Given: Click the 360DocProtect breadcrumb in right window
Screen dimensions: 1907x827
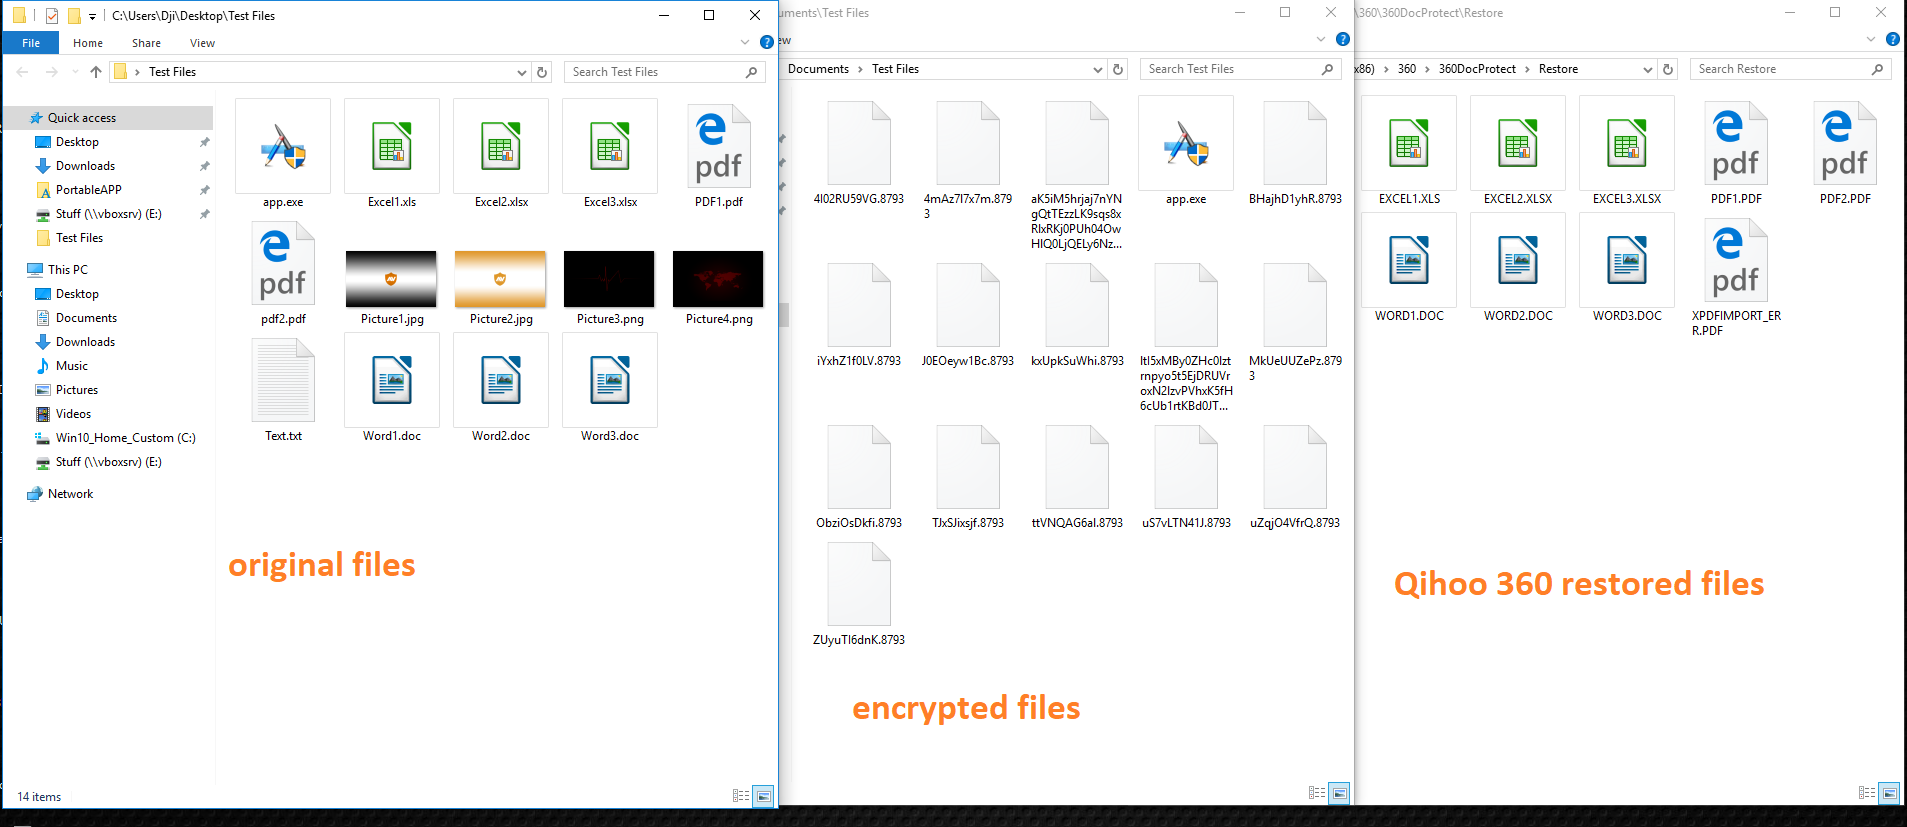Looking at the screenshot, I should 1477,69.
